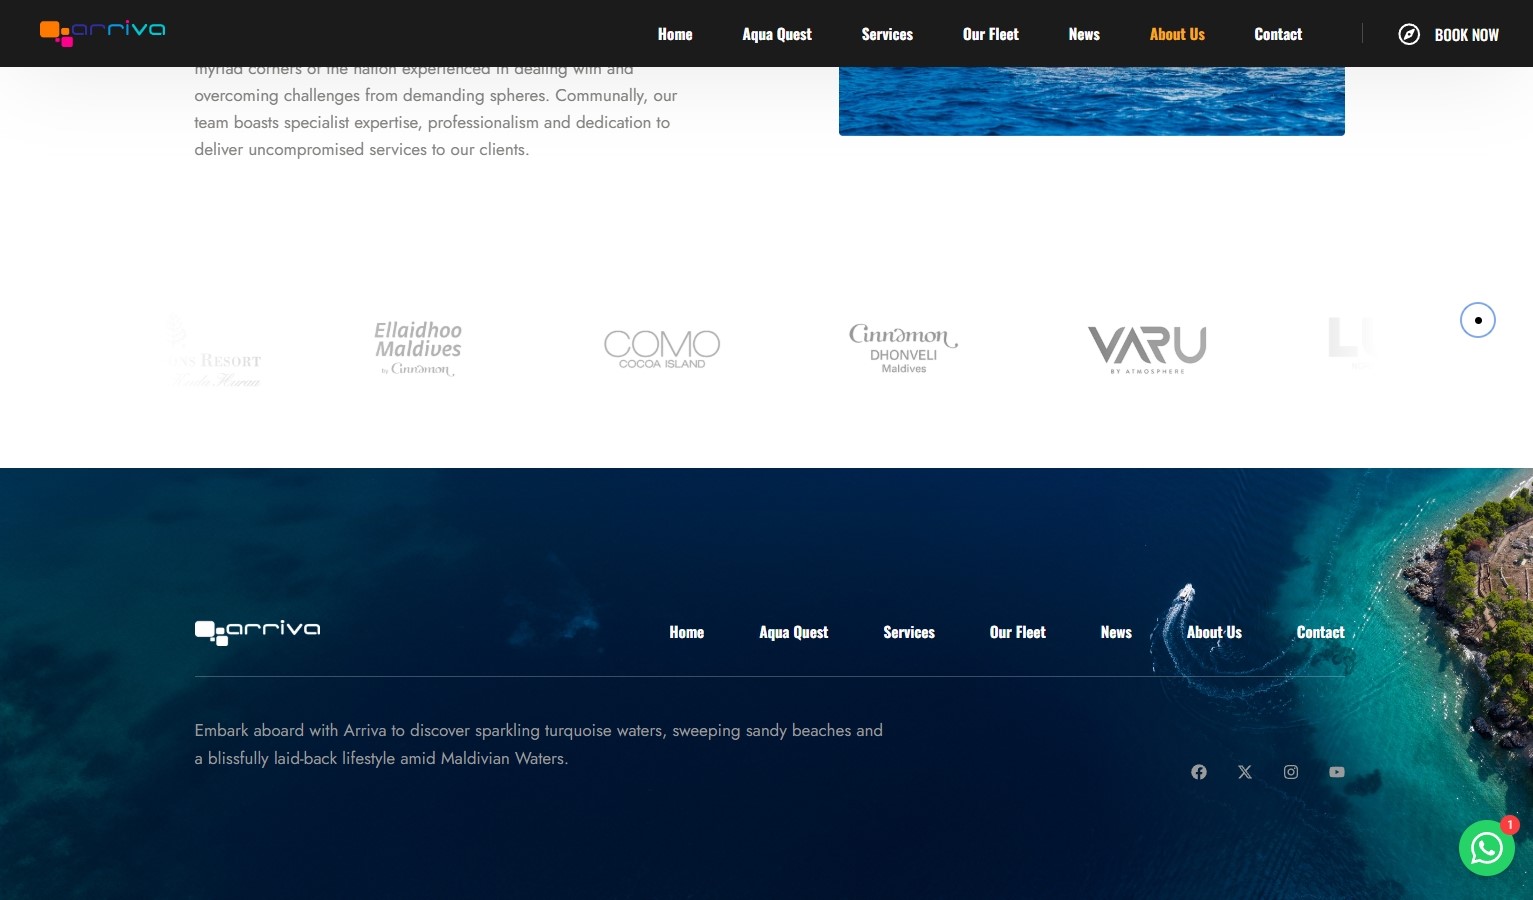Screen dimensions: 1533x900
Task: Click the 'deliver uncompromised services to our clients' text
Action: pos(361,149)
